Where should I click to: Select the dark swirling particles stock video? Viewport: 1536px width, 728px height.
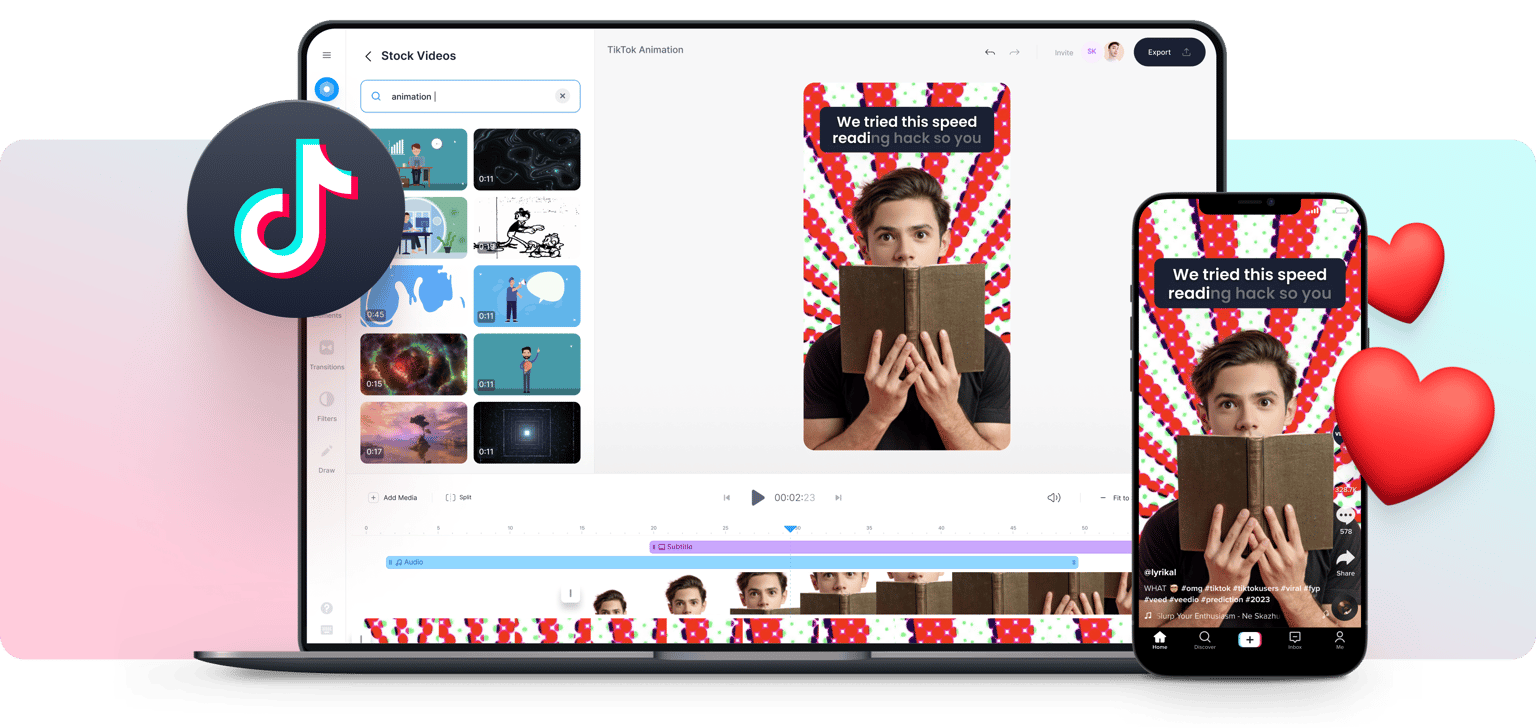click(527, 159)
